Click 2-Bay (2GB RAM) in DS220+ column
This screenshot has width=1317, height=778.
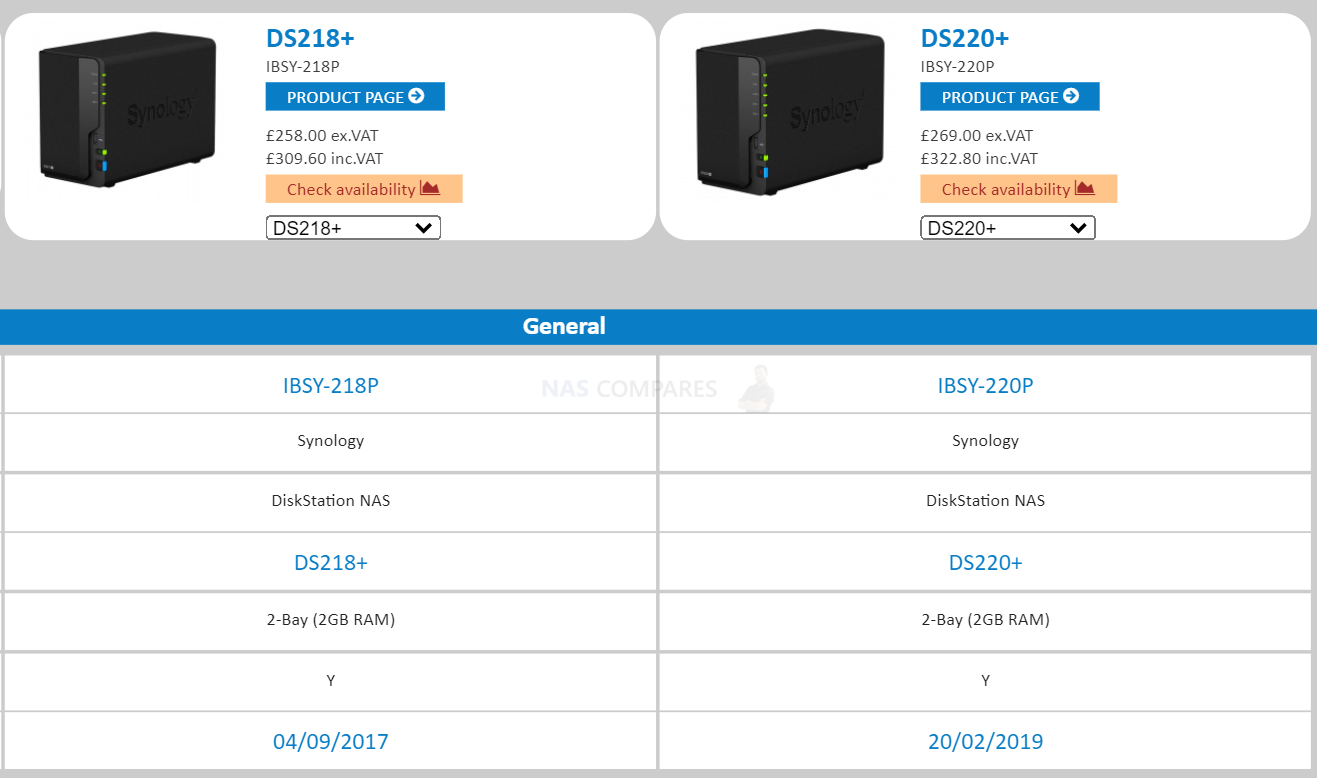tap(986, 620)
